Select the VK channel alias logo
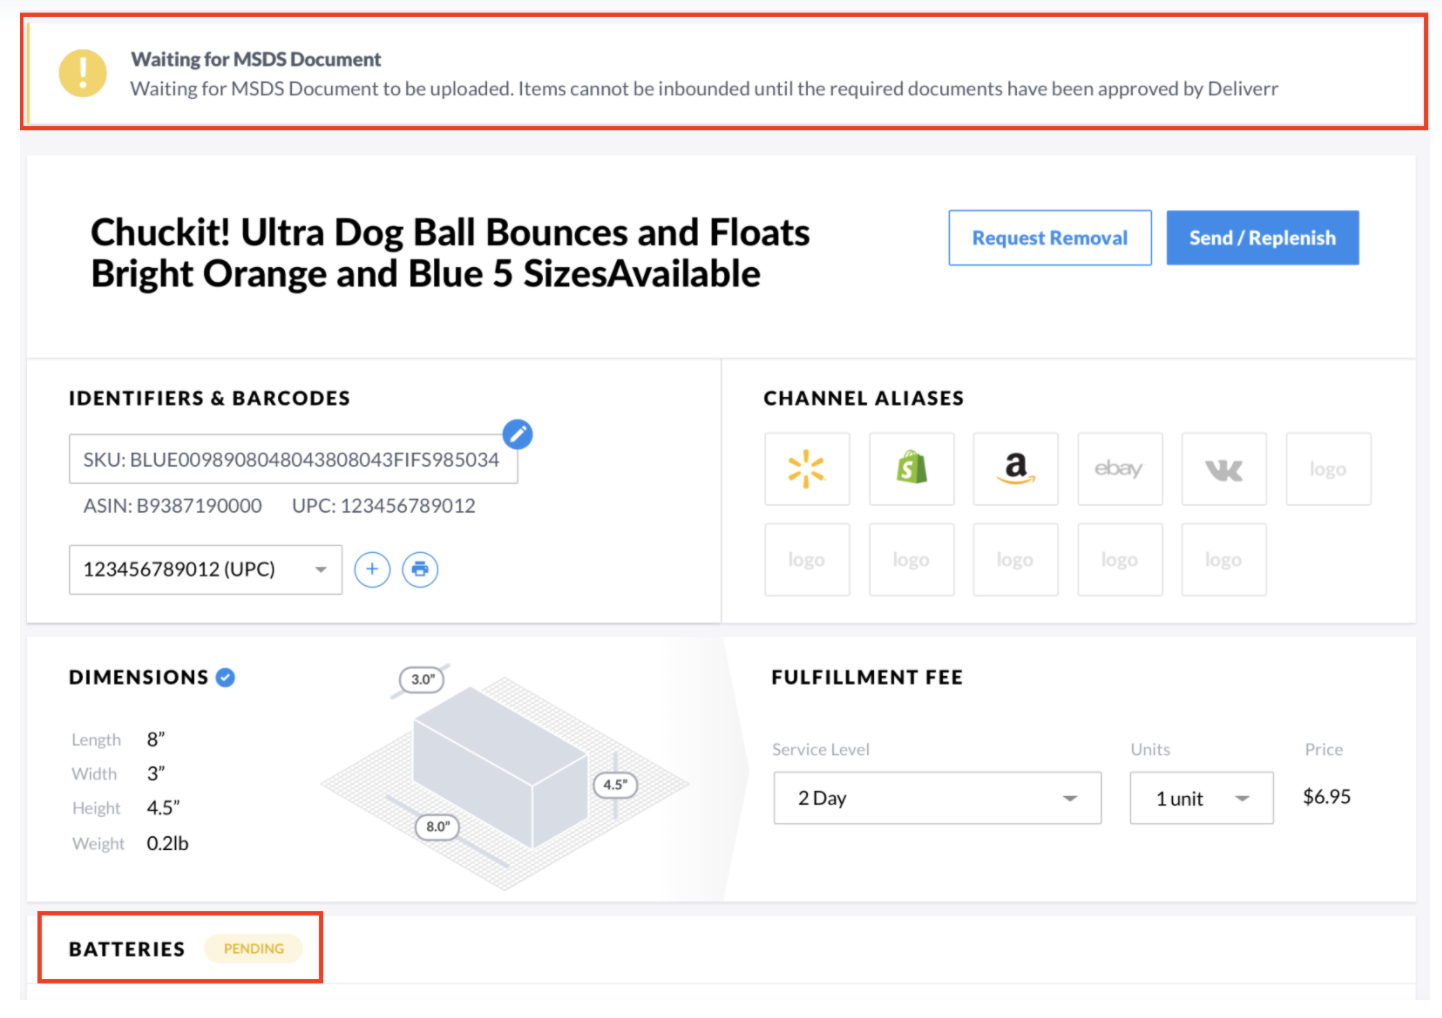 point(1224,469)
